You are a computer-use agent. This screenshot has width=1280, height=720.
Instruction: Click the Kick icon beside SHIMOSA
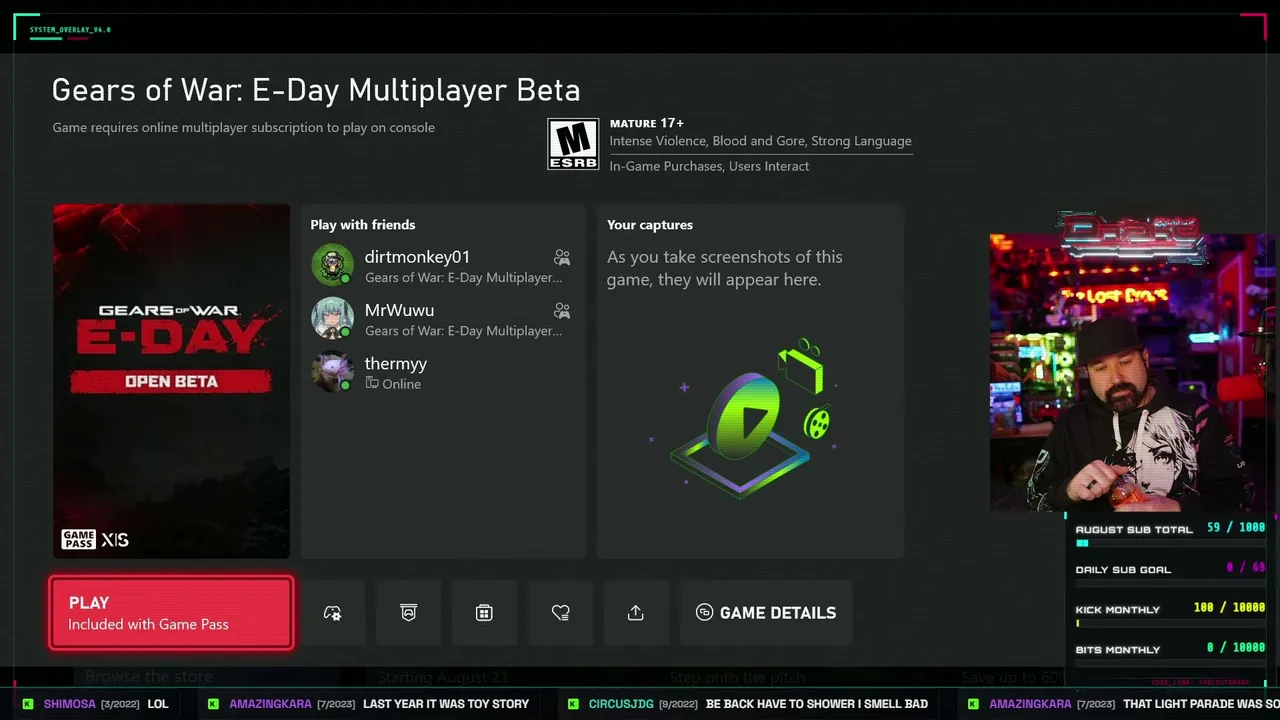(x=28, y=704)
